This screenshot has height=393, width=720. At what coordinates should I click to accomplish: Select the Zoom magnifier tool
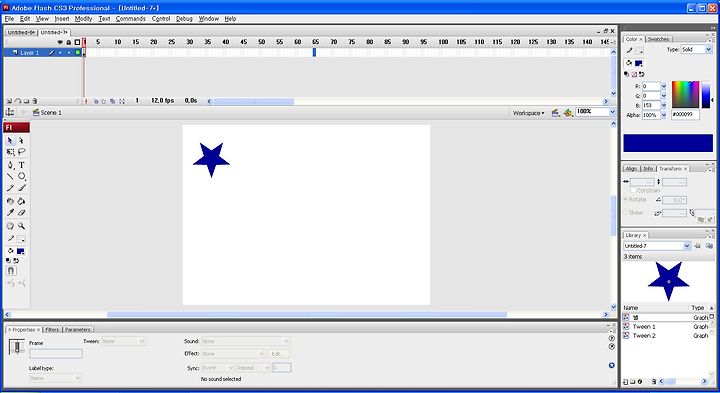tap(21, 226)
